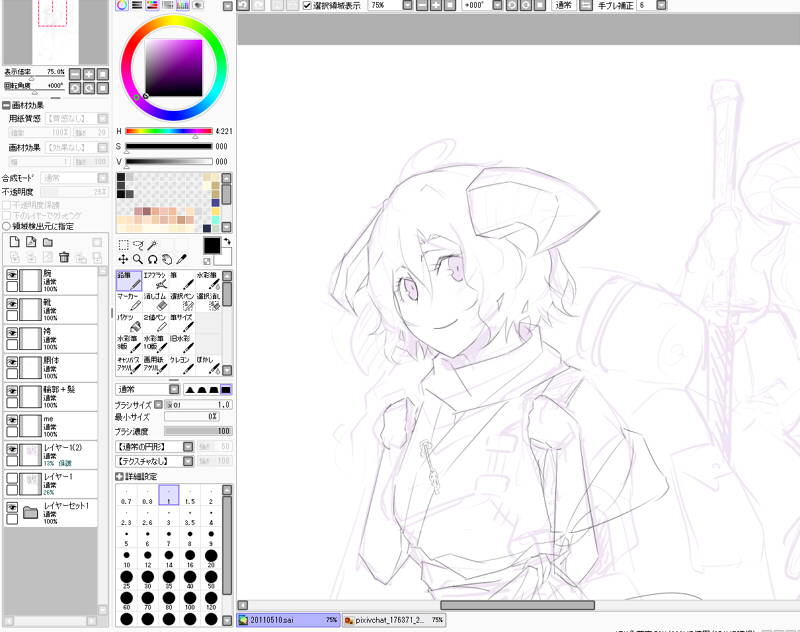
Task: Click the 通常 button in top toolbar
Action: 563,5
